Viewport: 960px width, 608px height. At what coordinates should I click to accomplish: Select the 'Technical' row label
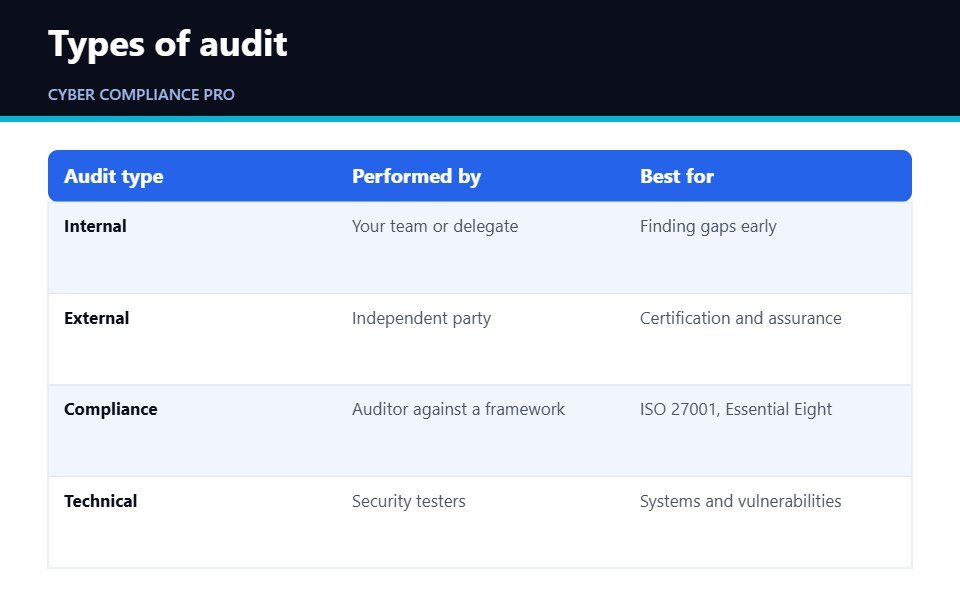[x=101, y=501]
